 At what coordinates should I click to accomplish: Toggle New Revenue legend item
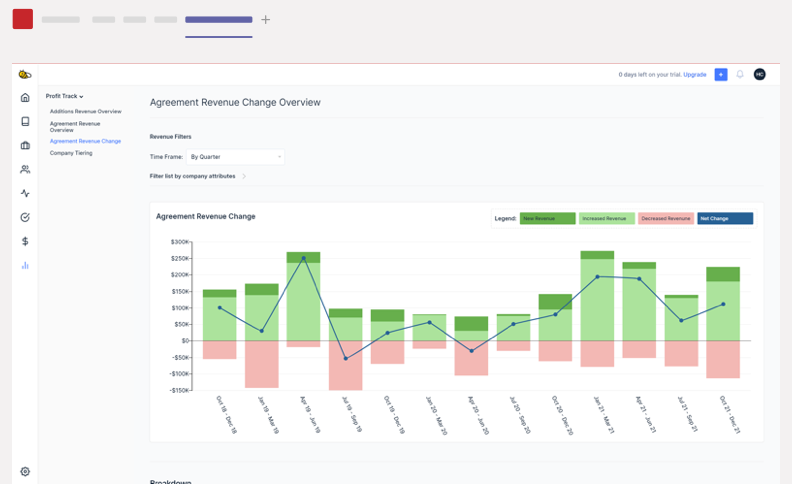[x=548, y=218]
